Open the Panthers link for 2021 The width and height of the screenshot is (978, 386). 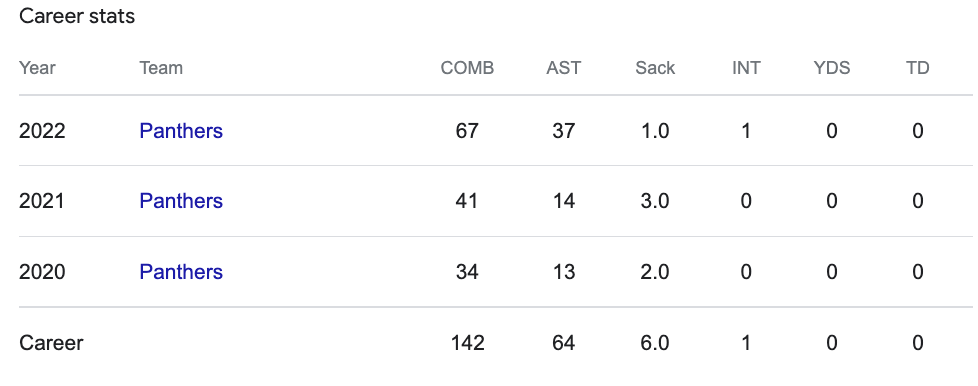pos(181,201)
